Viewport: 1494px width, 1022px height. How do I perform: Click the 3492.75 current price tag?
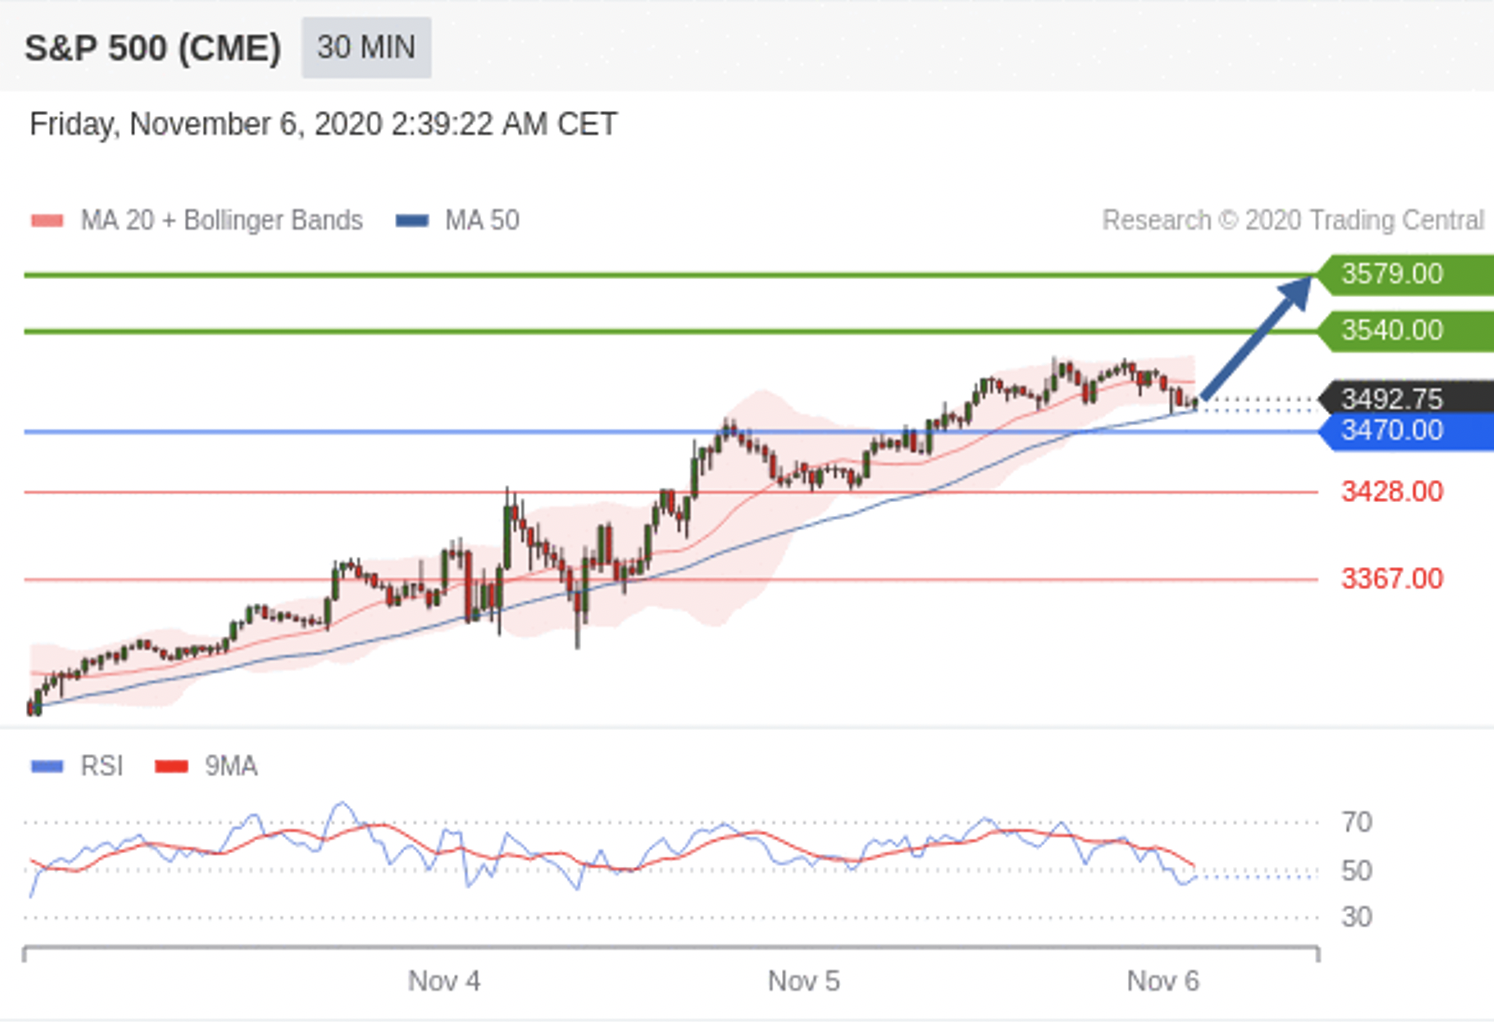pyautogui.click(x=1404, y=398)
